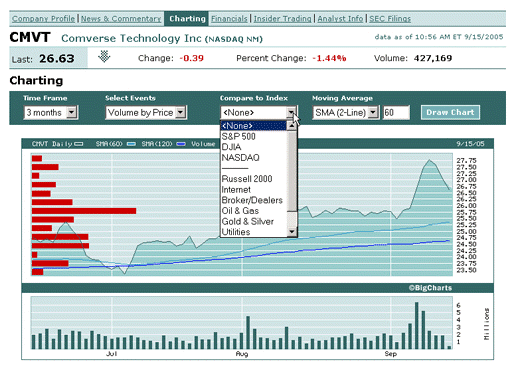Open the Volume by Price events dropdown
Viewport: 515px width, 370px height.
[x=146, y=113]
